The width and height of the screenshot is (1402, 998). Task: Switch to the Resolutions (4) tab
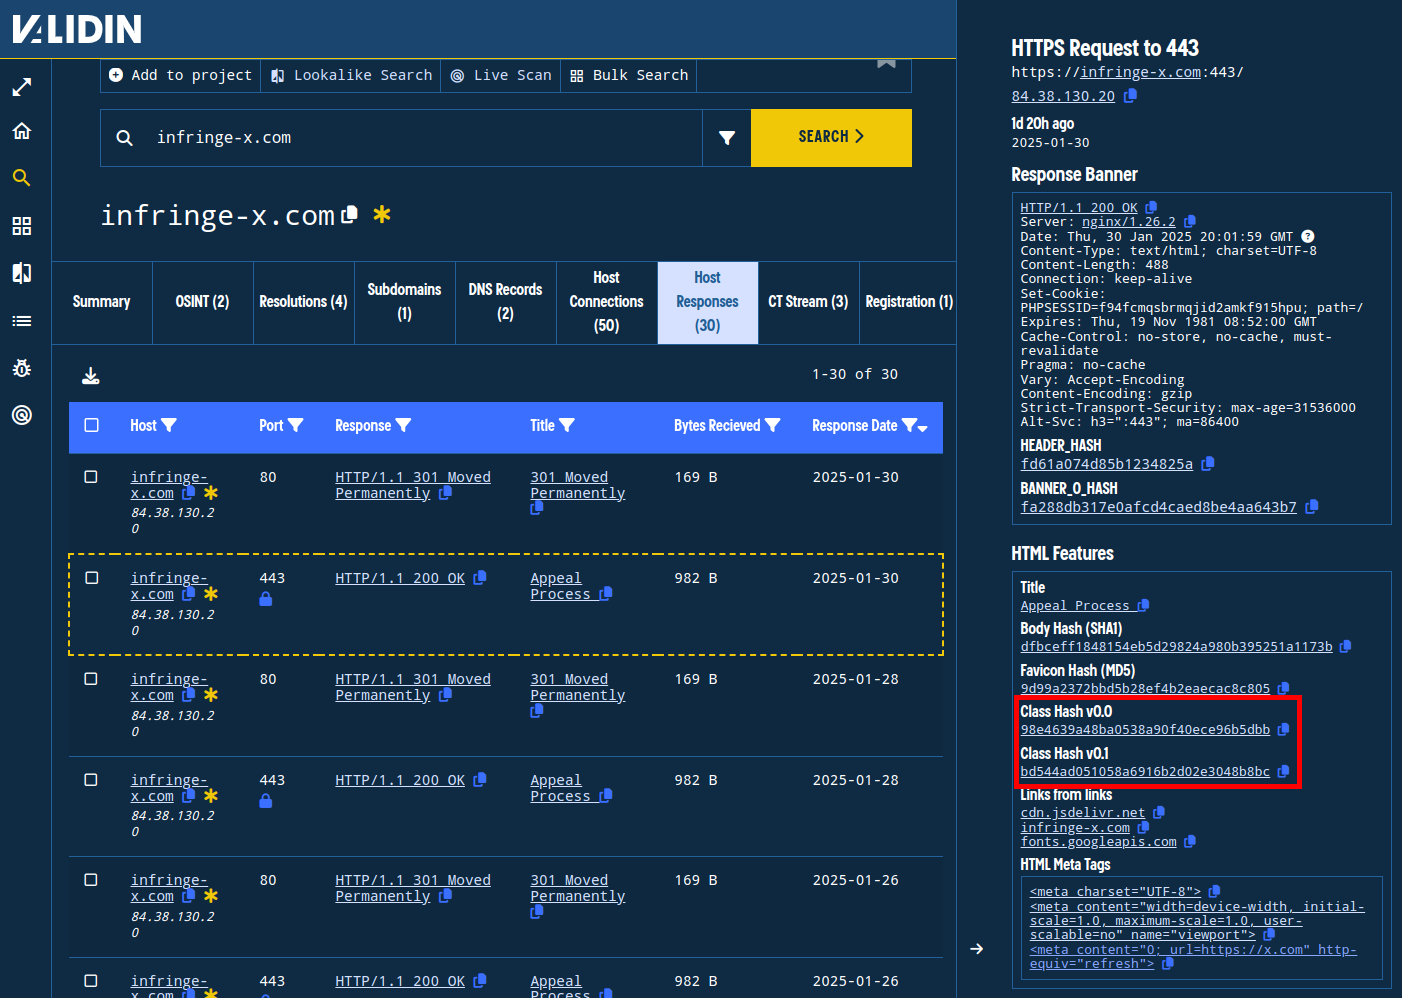303,302
